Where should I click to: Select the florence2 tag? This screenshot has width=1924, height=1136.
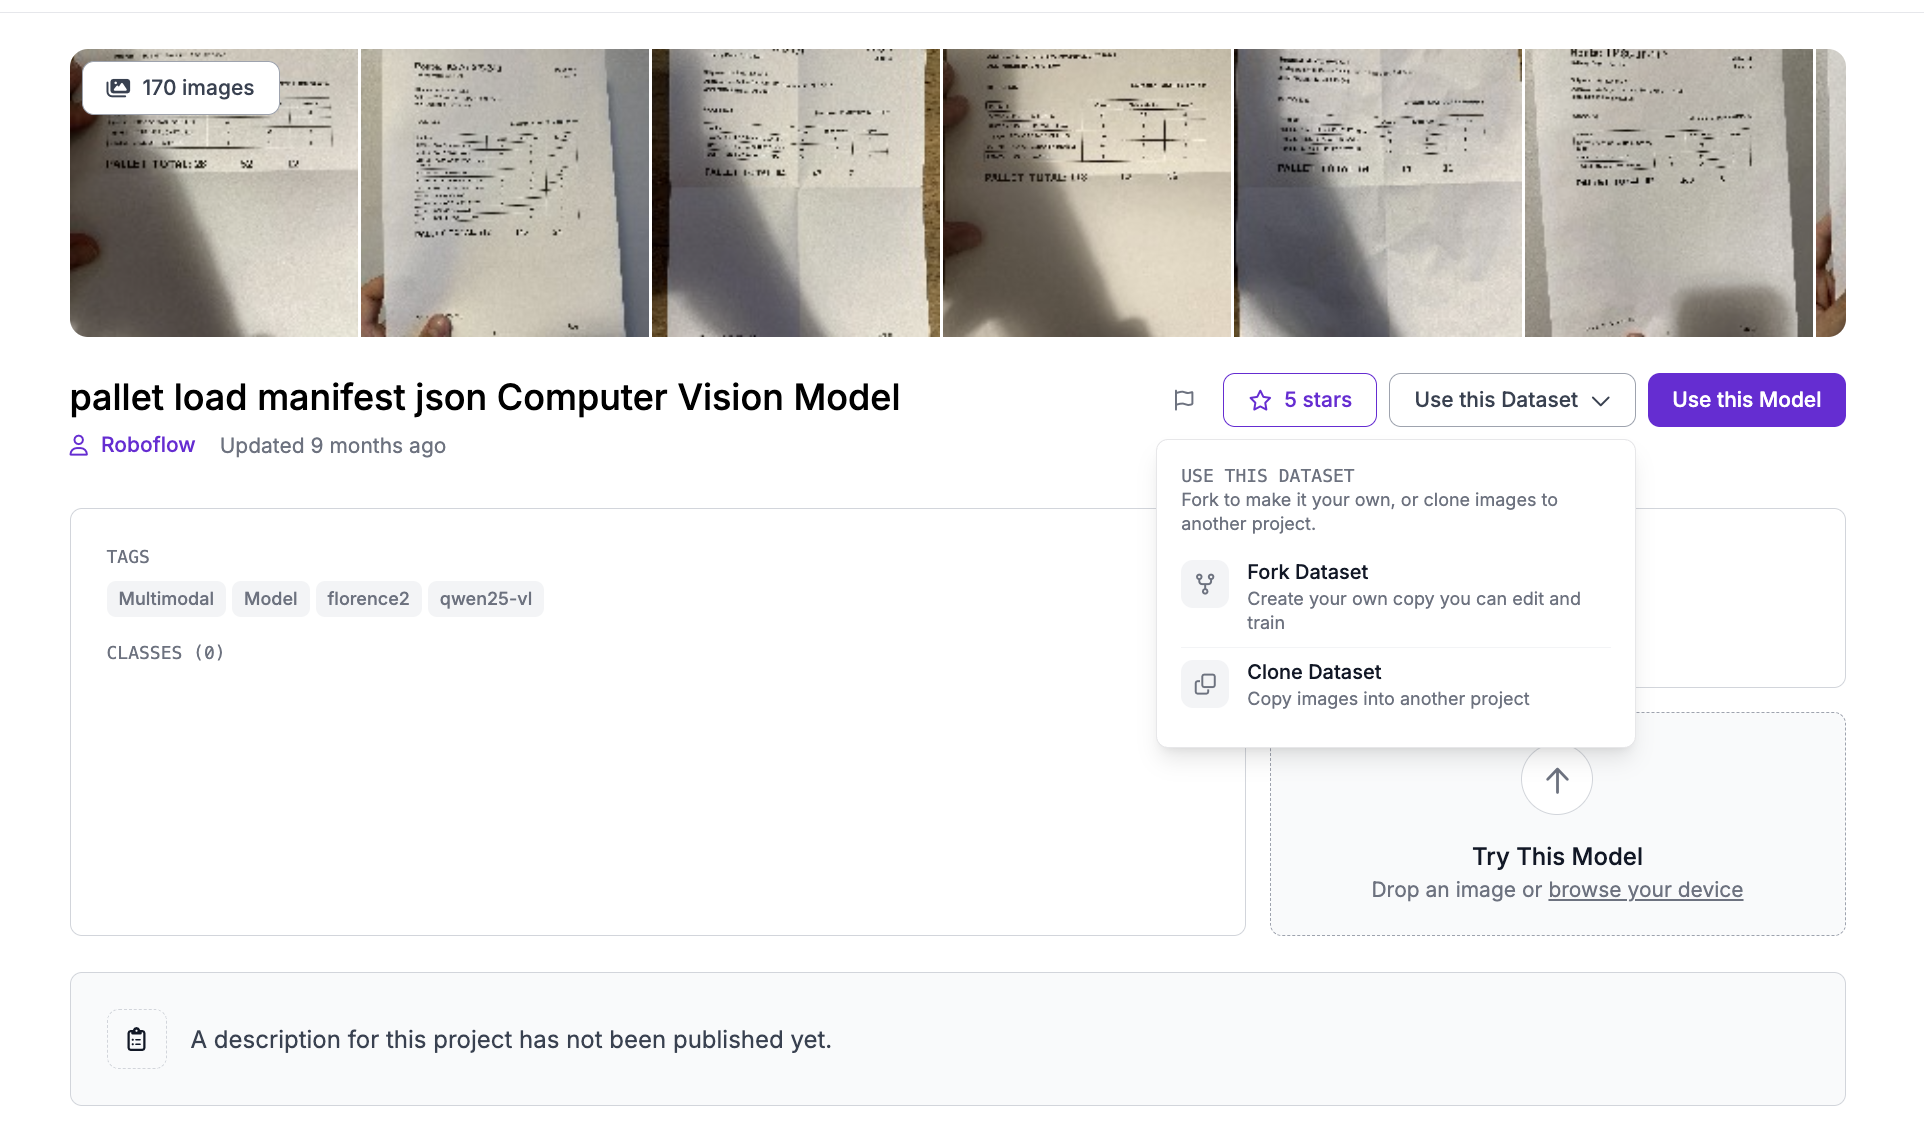[368, 599]
